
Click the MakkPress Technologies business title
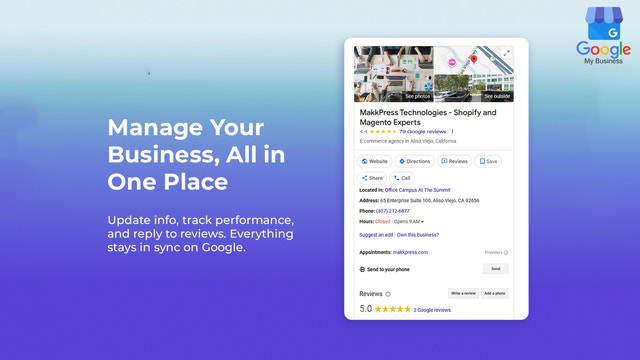[x=428, y=117]
